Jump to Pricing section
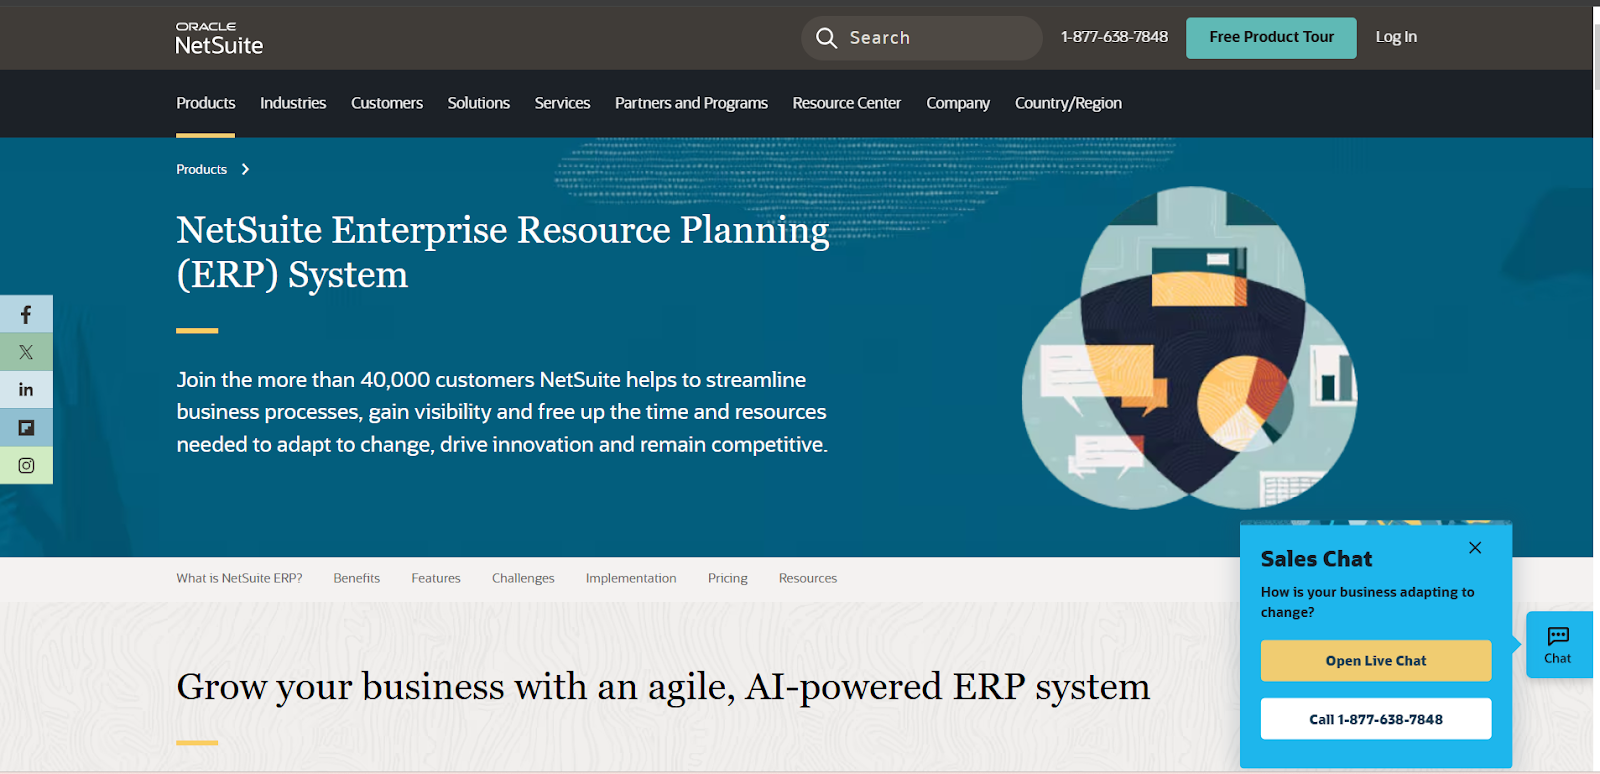The height and width of the screenshot is (774, 1600). (x=728, y=578)
